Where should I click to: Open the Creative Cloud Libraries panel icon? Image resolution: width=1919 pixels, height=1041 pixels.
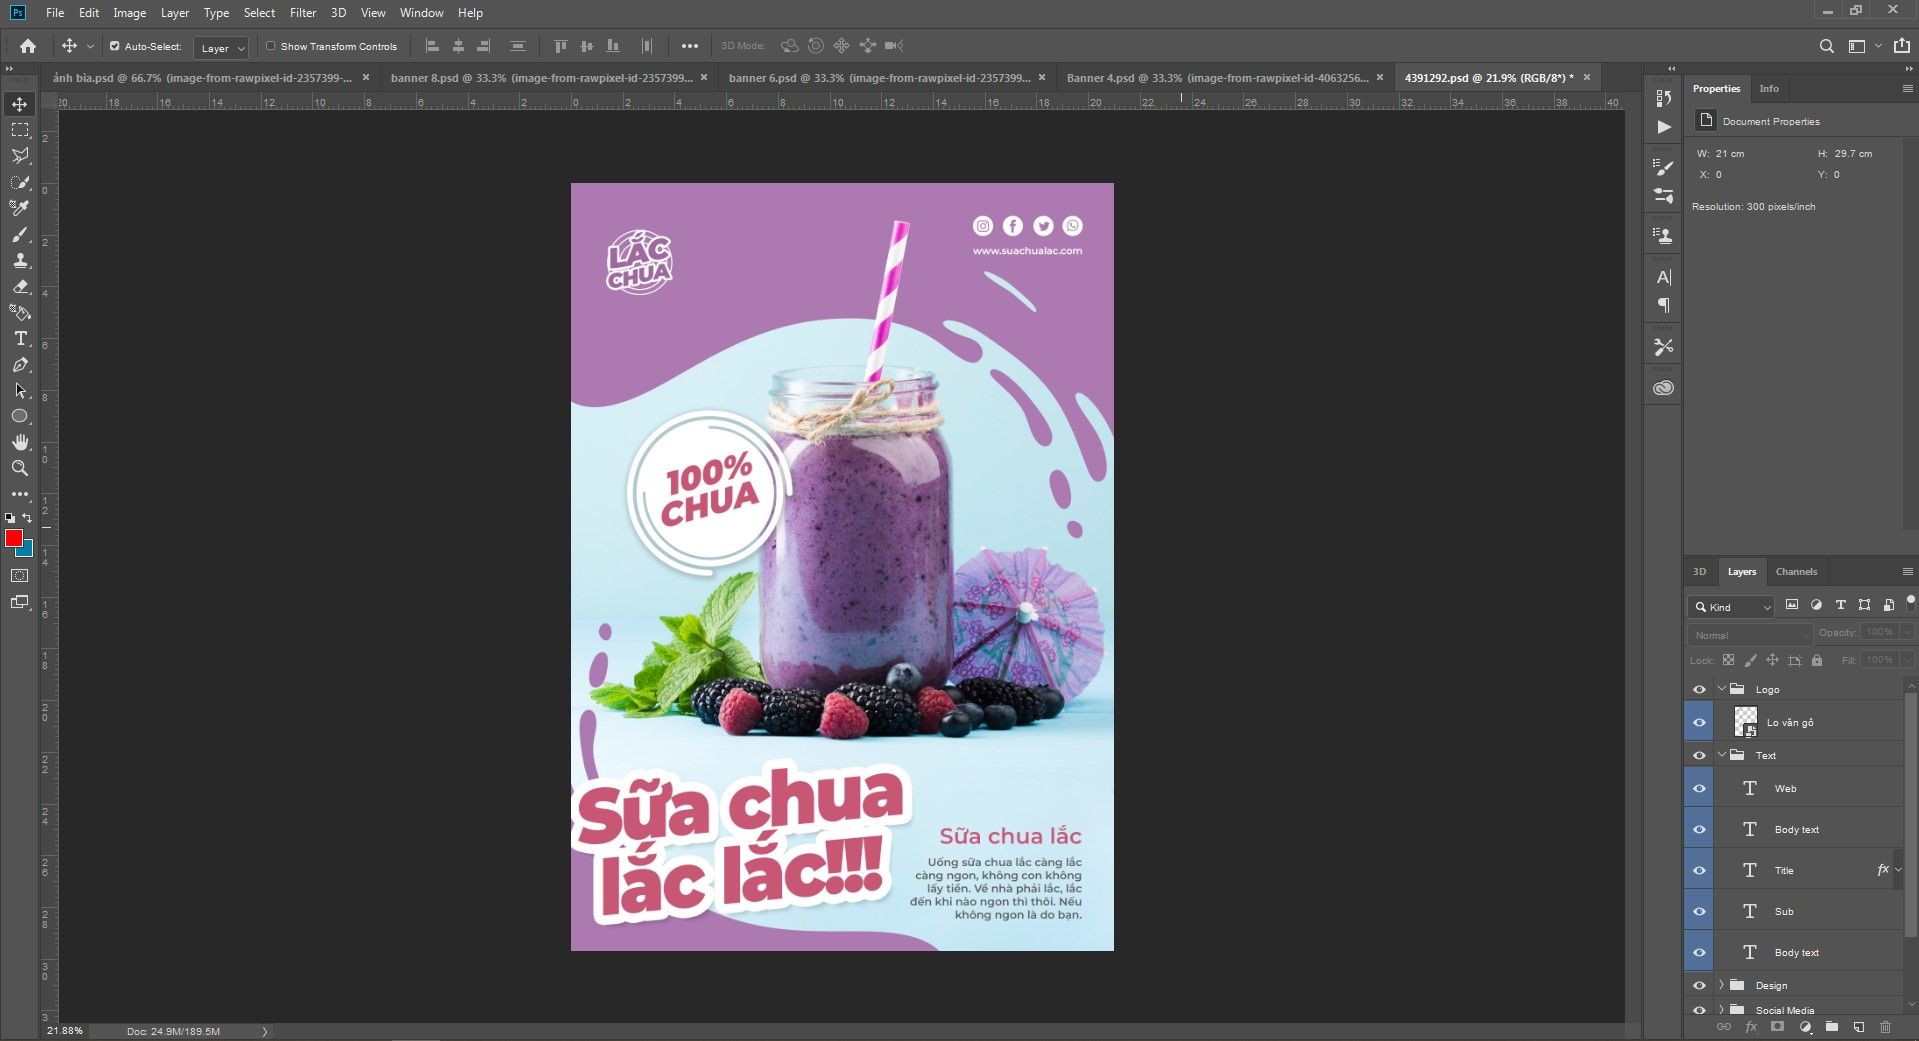pos(1663,388)
